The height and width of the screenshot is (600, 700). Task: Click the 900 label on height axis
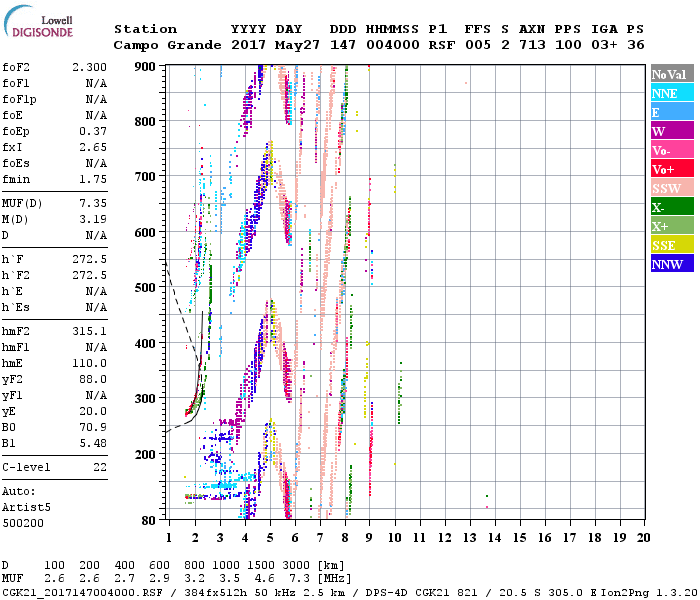[145, 67]
